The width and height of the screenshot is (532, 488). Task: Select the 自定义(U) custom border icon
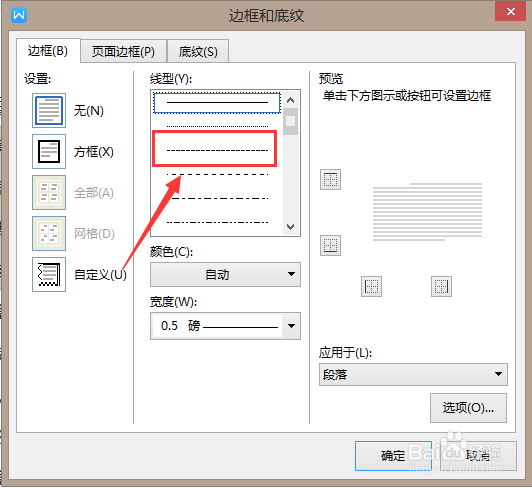49,274
